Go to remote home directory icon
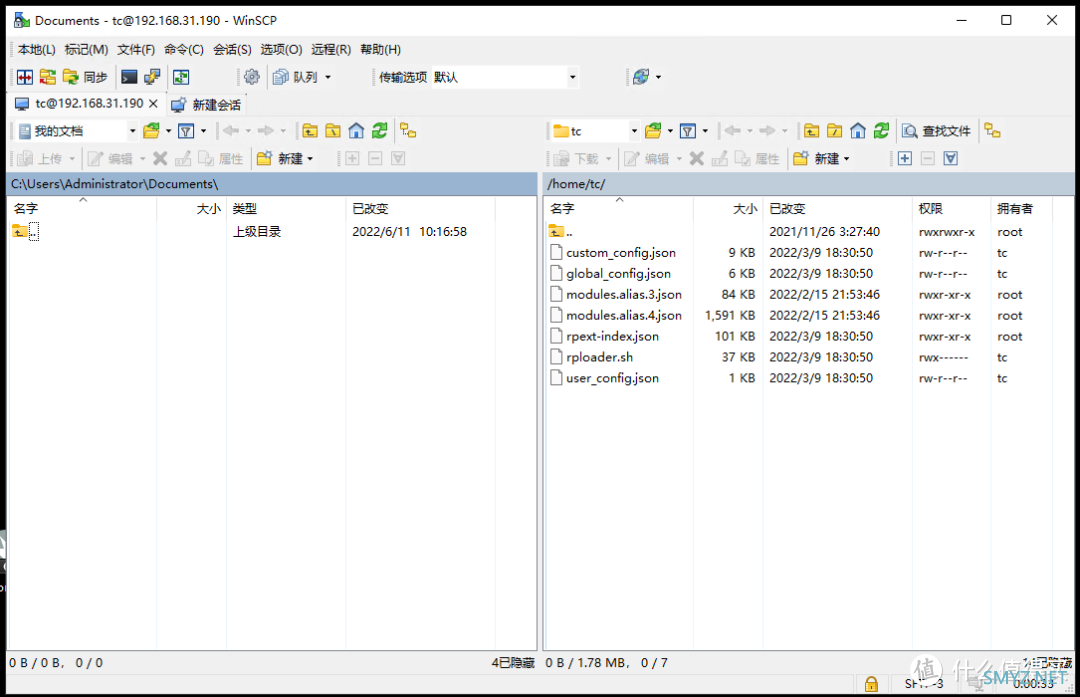 [x=858, y=131]
